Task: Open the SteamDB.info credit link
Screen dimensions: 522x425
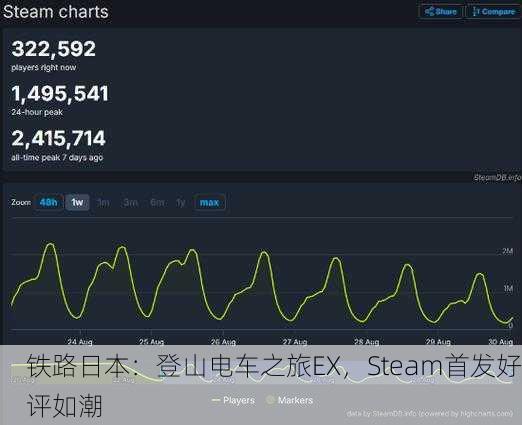Action: [x=498, y=177]
